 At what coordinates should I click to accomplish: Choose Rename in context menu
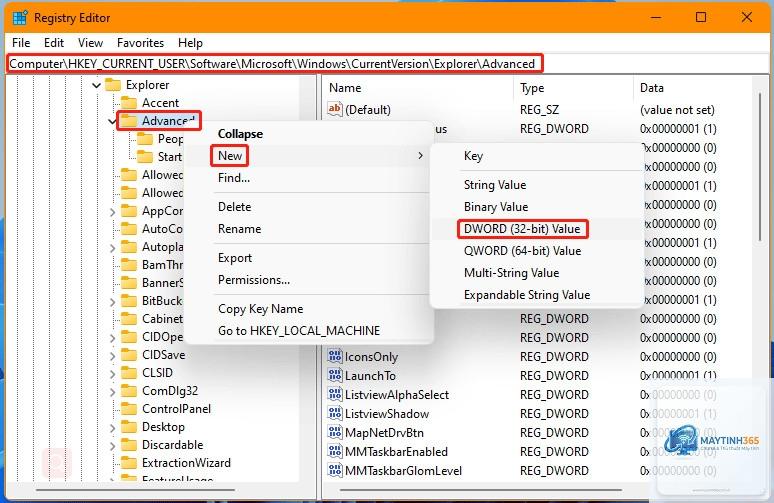309,229
